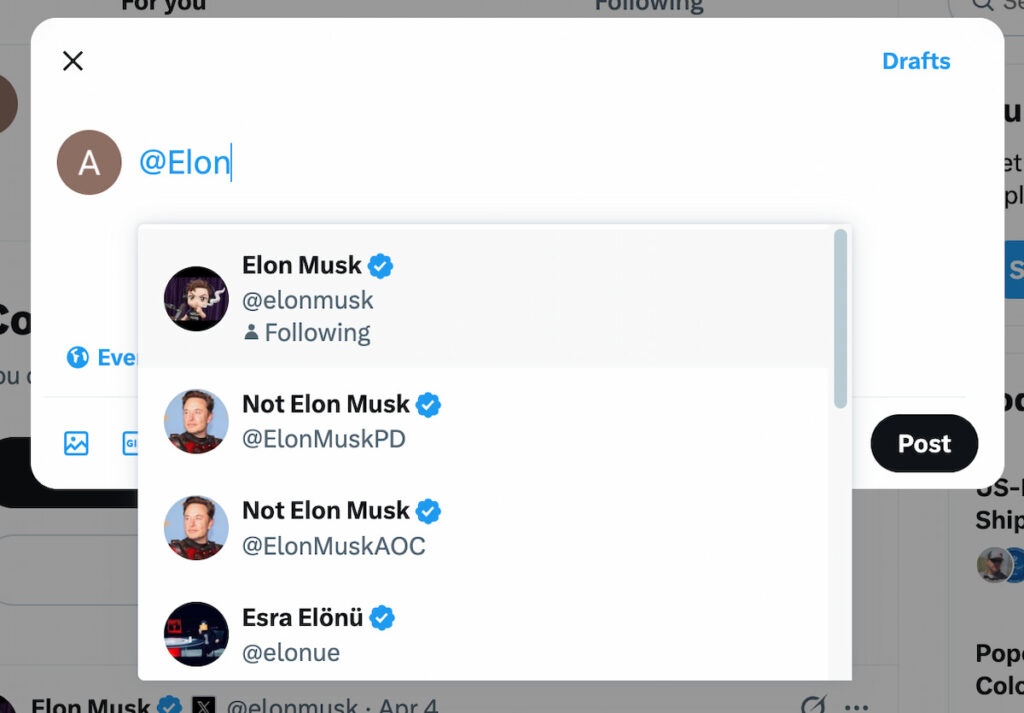Click the Esra Elönü profile picture
Image resolution: width=1024 pixels, height=713 pixels.
tap(196, 634)
